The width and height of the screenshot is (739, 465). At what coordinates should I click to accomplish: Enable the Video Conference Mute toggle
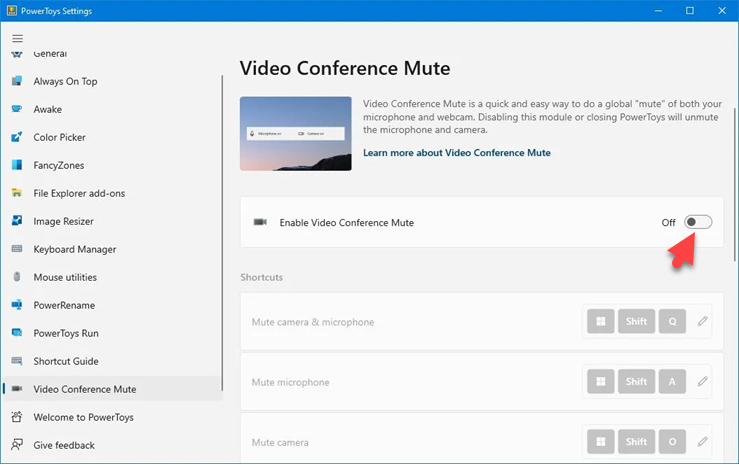(698, 222)
